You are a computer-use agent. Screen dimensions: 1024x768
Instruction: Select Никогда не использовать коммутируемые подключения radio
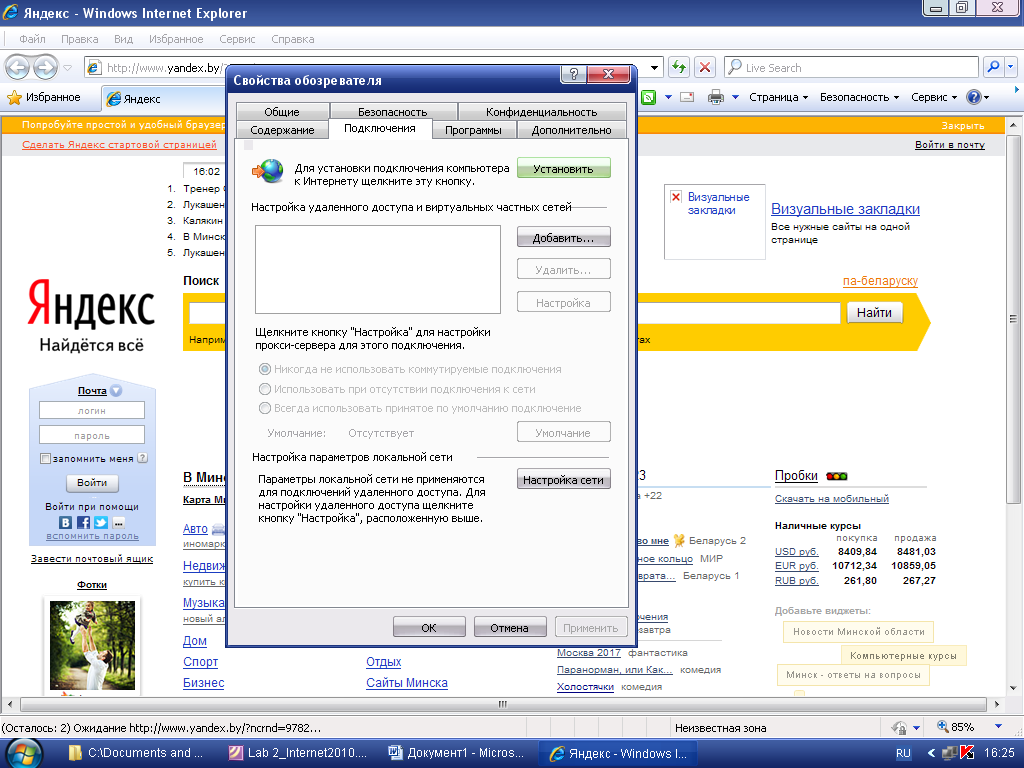(264, 369)
